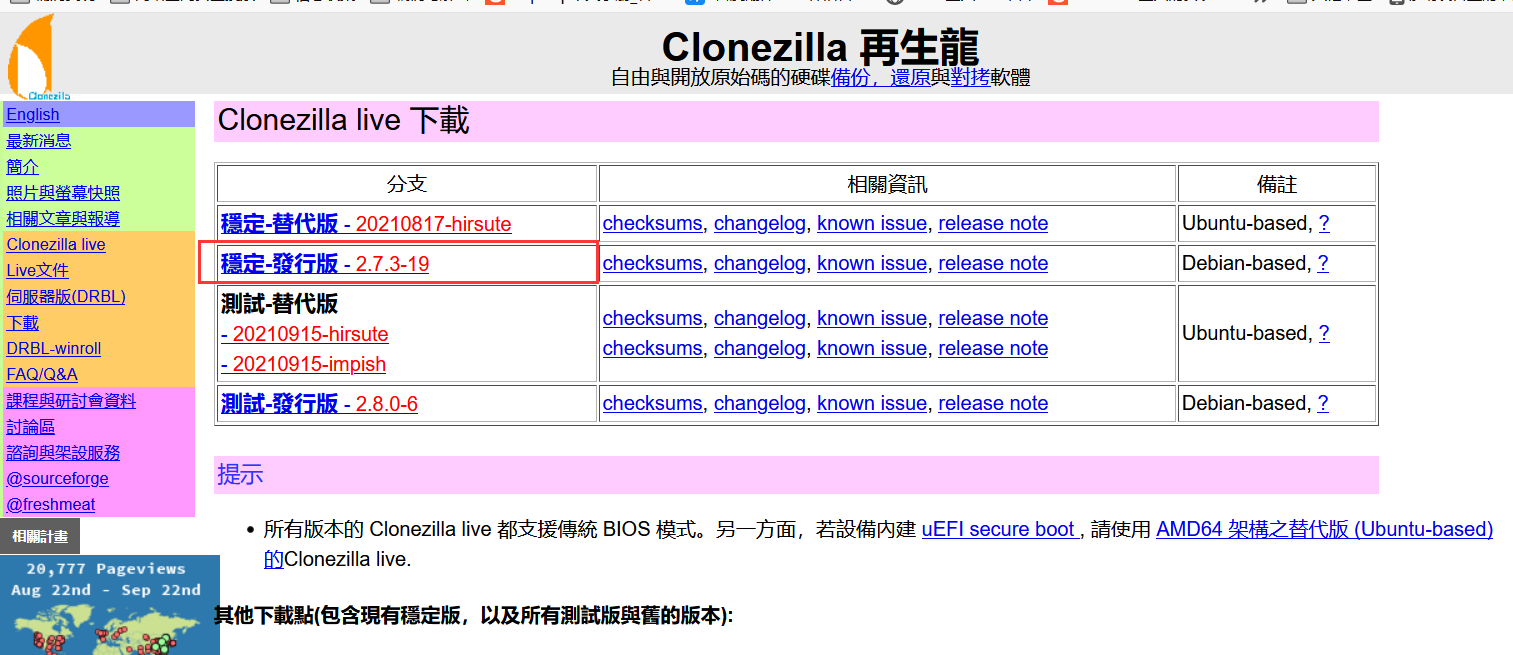Open the 簡介 sidebar link
Image resolution: width=1513 pixels, height=655 pixels.
point(22,167)
